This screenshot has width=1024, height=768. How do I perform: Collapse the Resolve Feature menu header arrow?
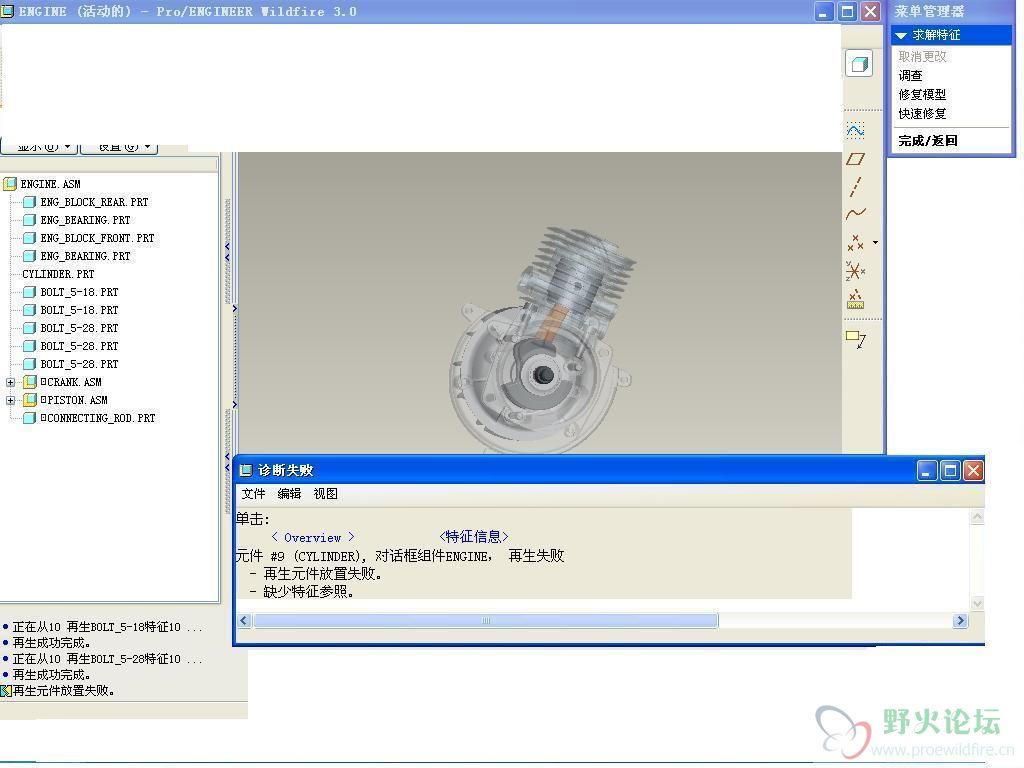point(901,35)
